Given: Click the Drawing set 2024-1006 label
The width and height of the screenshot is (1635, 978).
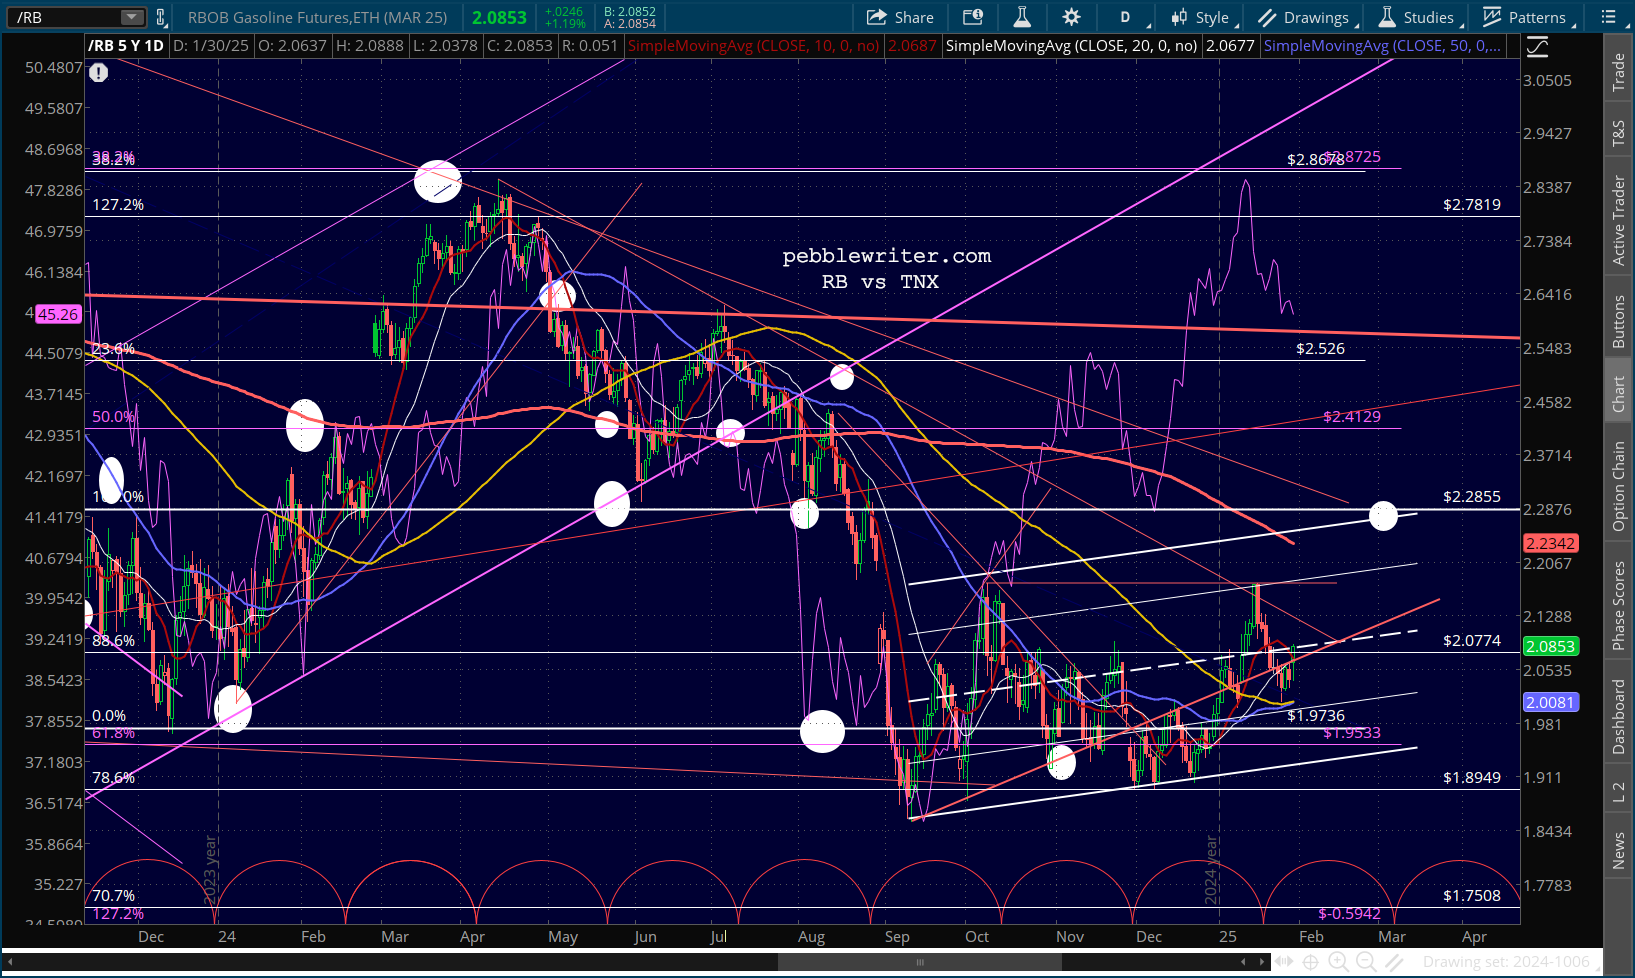Looking at the screenshot, I should coord(1506,962).
